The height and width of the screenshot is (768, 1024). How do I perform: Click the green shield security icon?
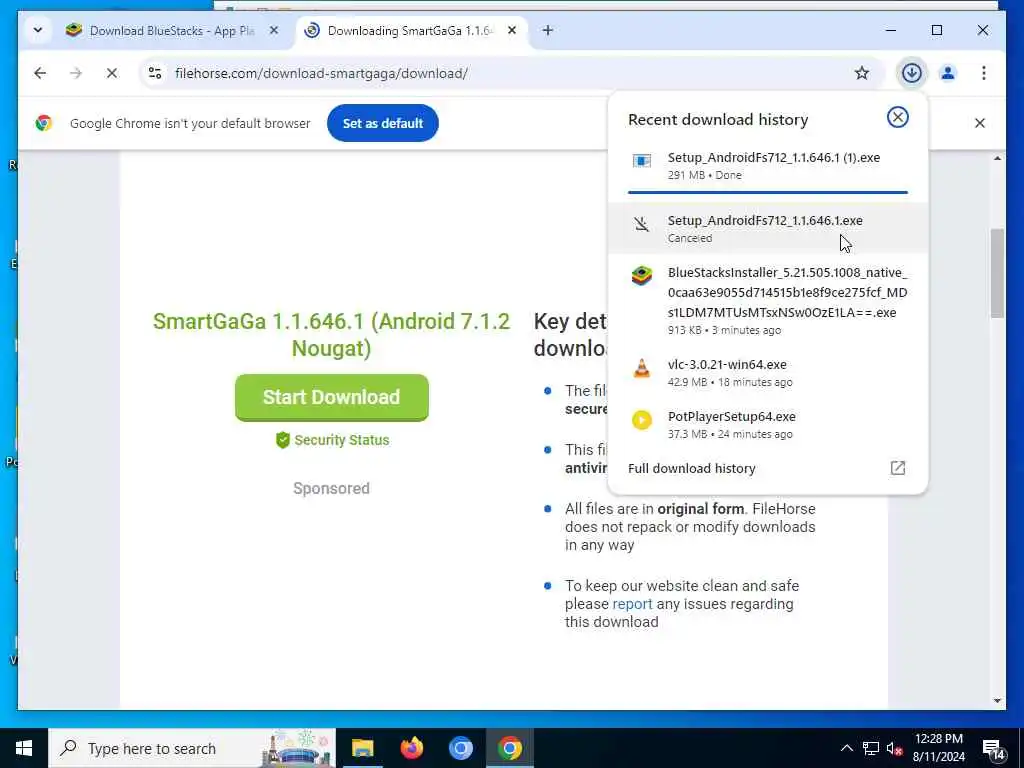(282, 440)
